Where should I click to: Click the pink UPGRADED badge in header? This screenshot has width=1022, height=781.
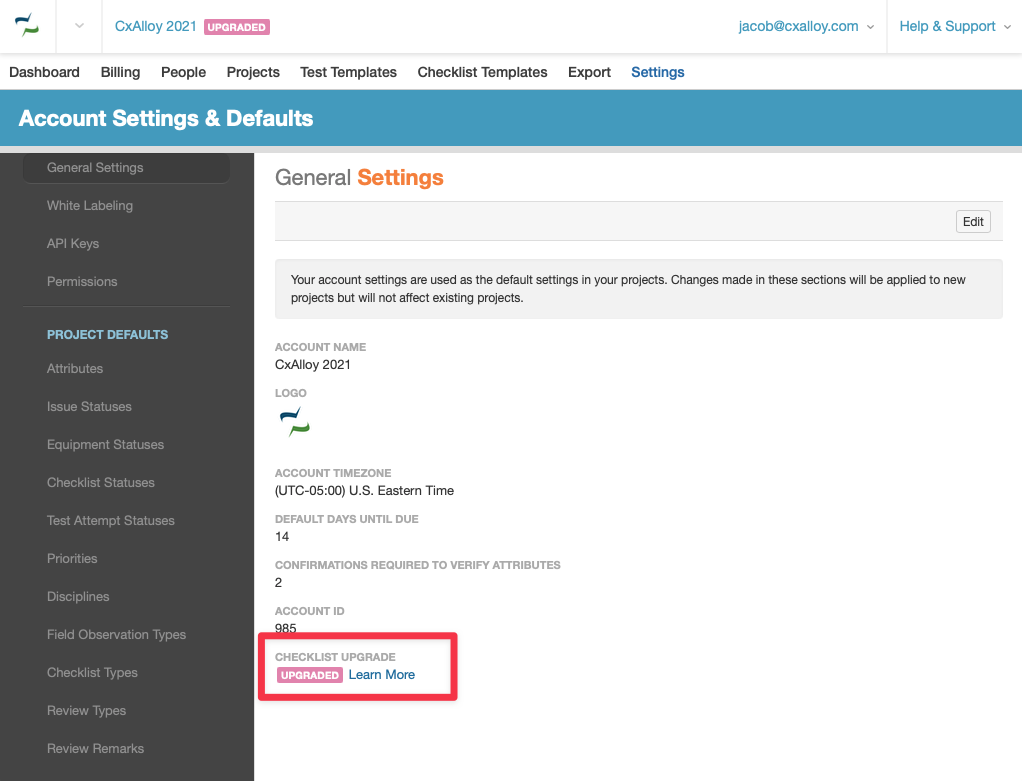tap(237, 27)
